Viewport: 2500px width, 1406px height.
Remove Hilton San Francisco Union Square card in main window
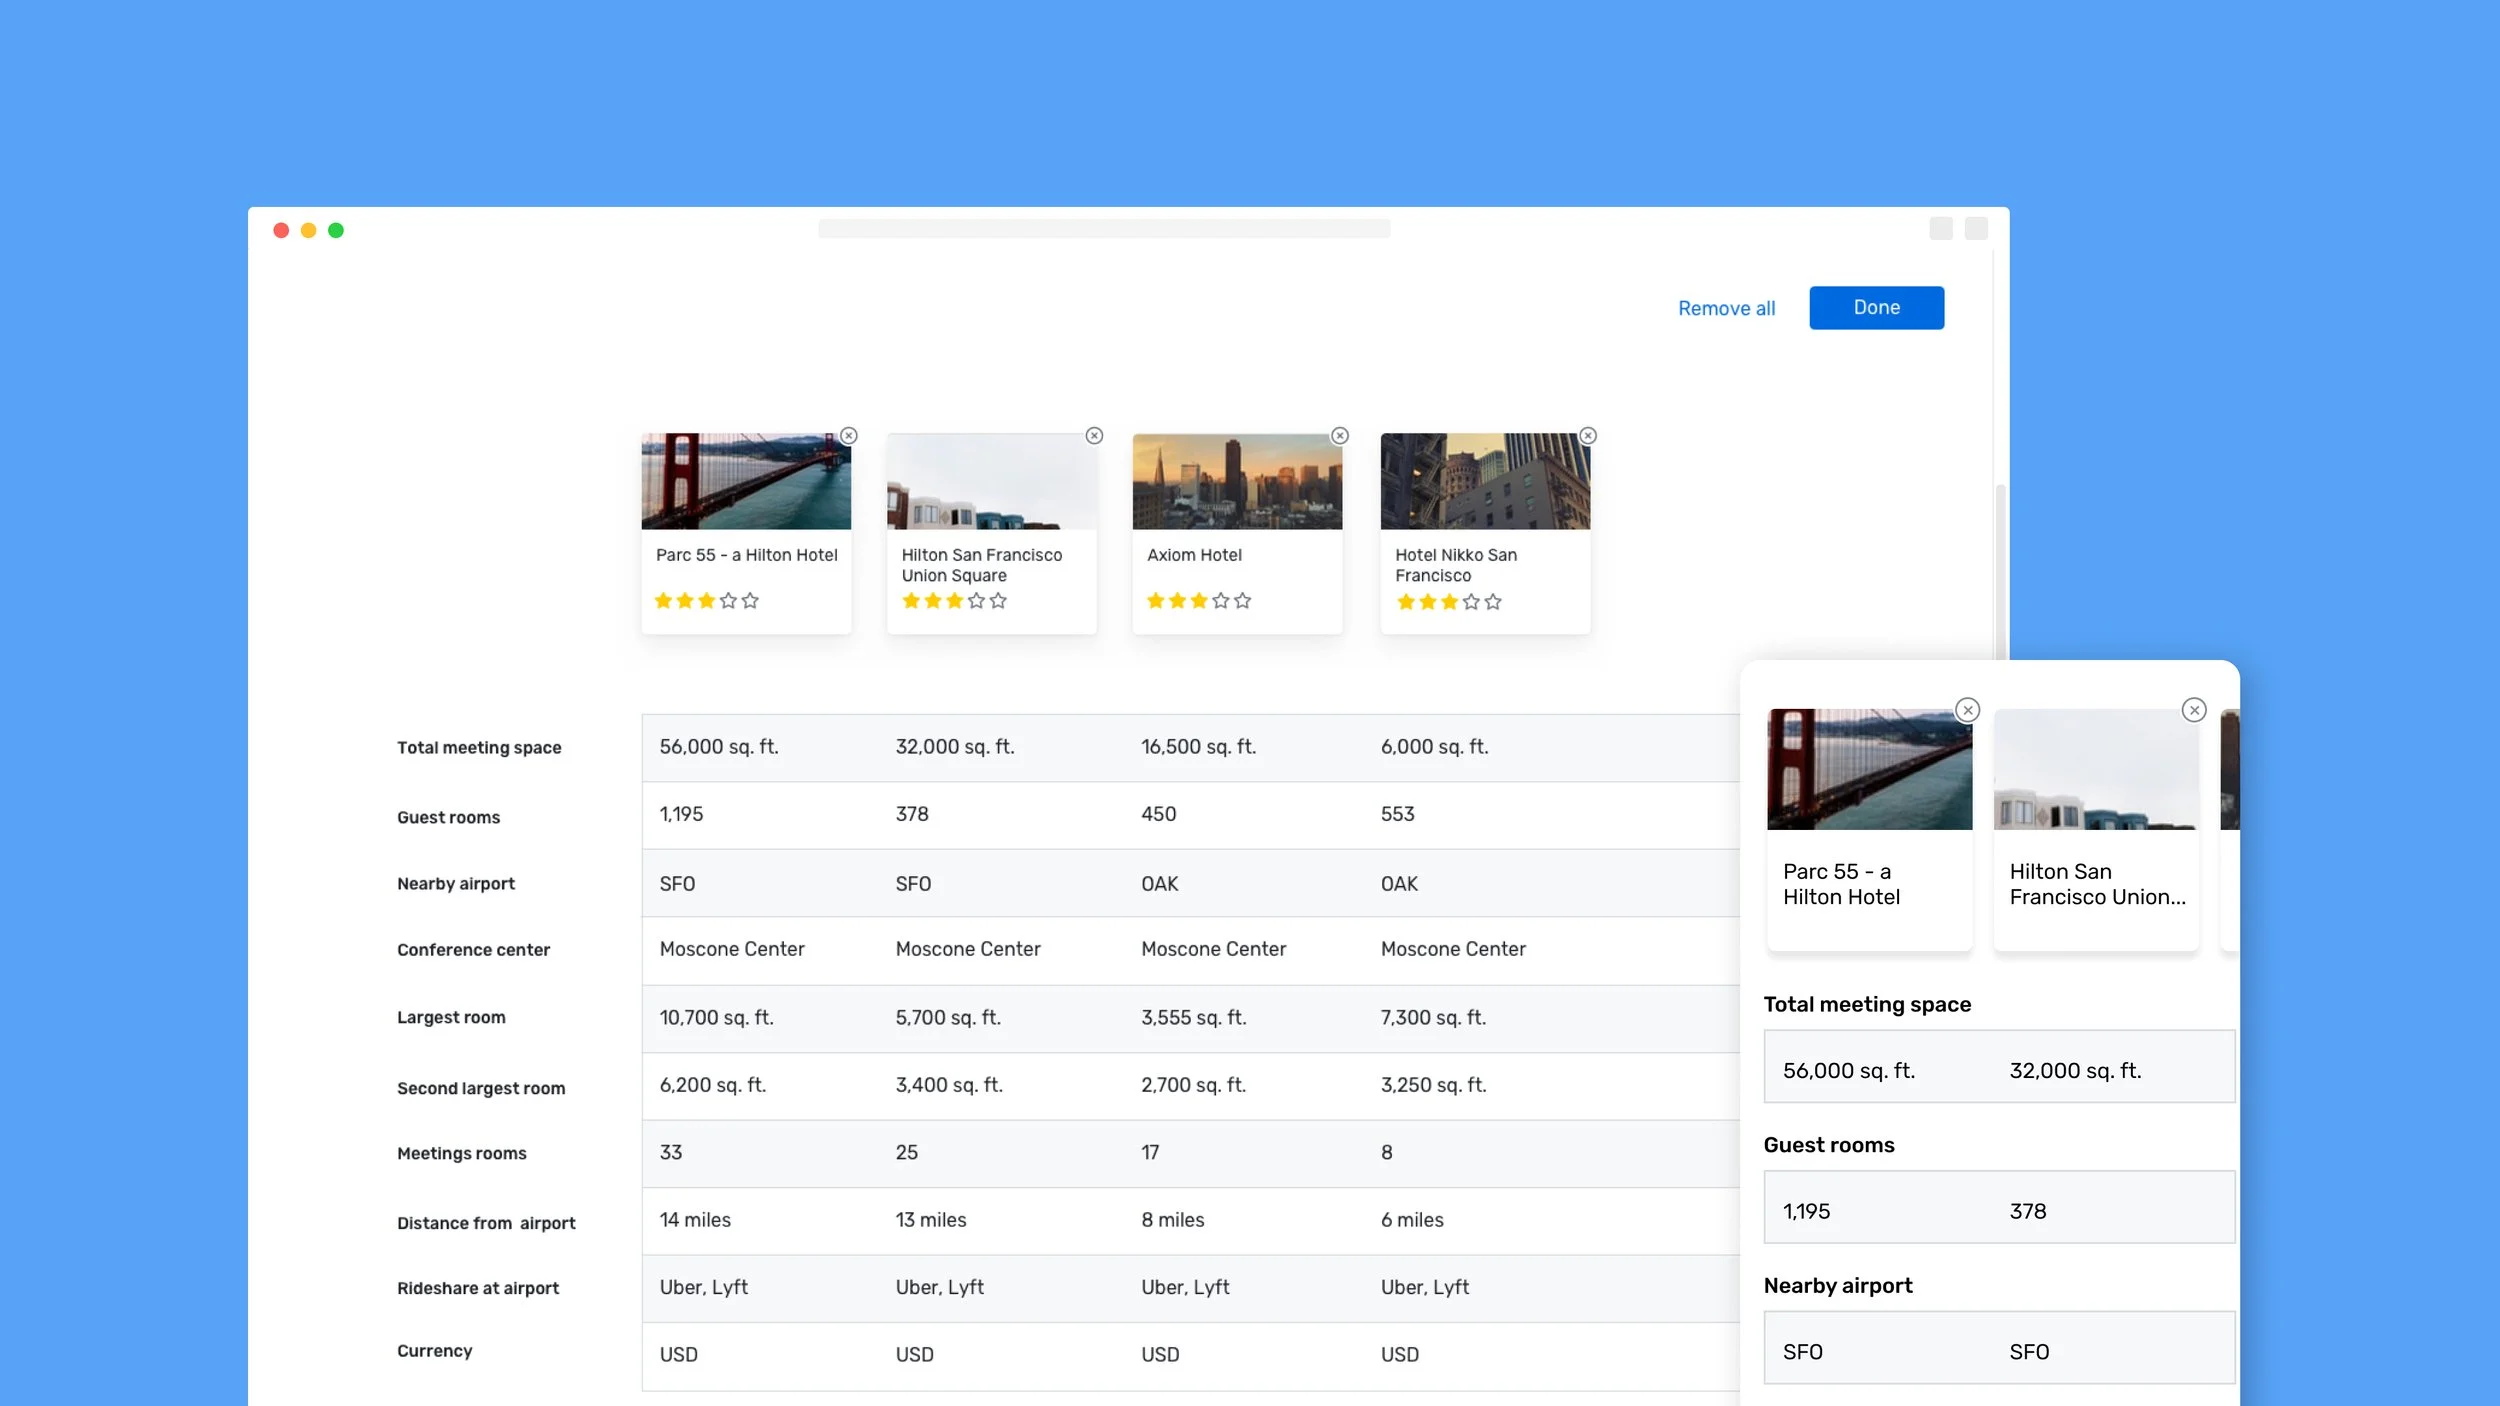pos(1094,436)
